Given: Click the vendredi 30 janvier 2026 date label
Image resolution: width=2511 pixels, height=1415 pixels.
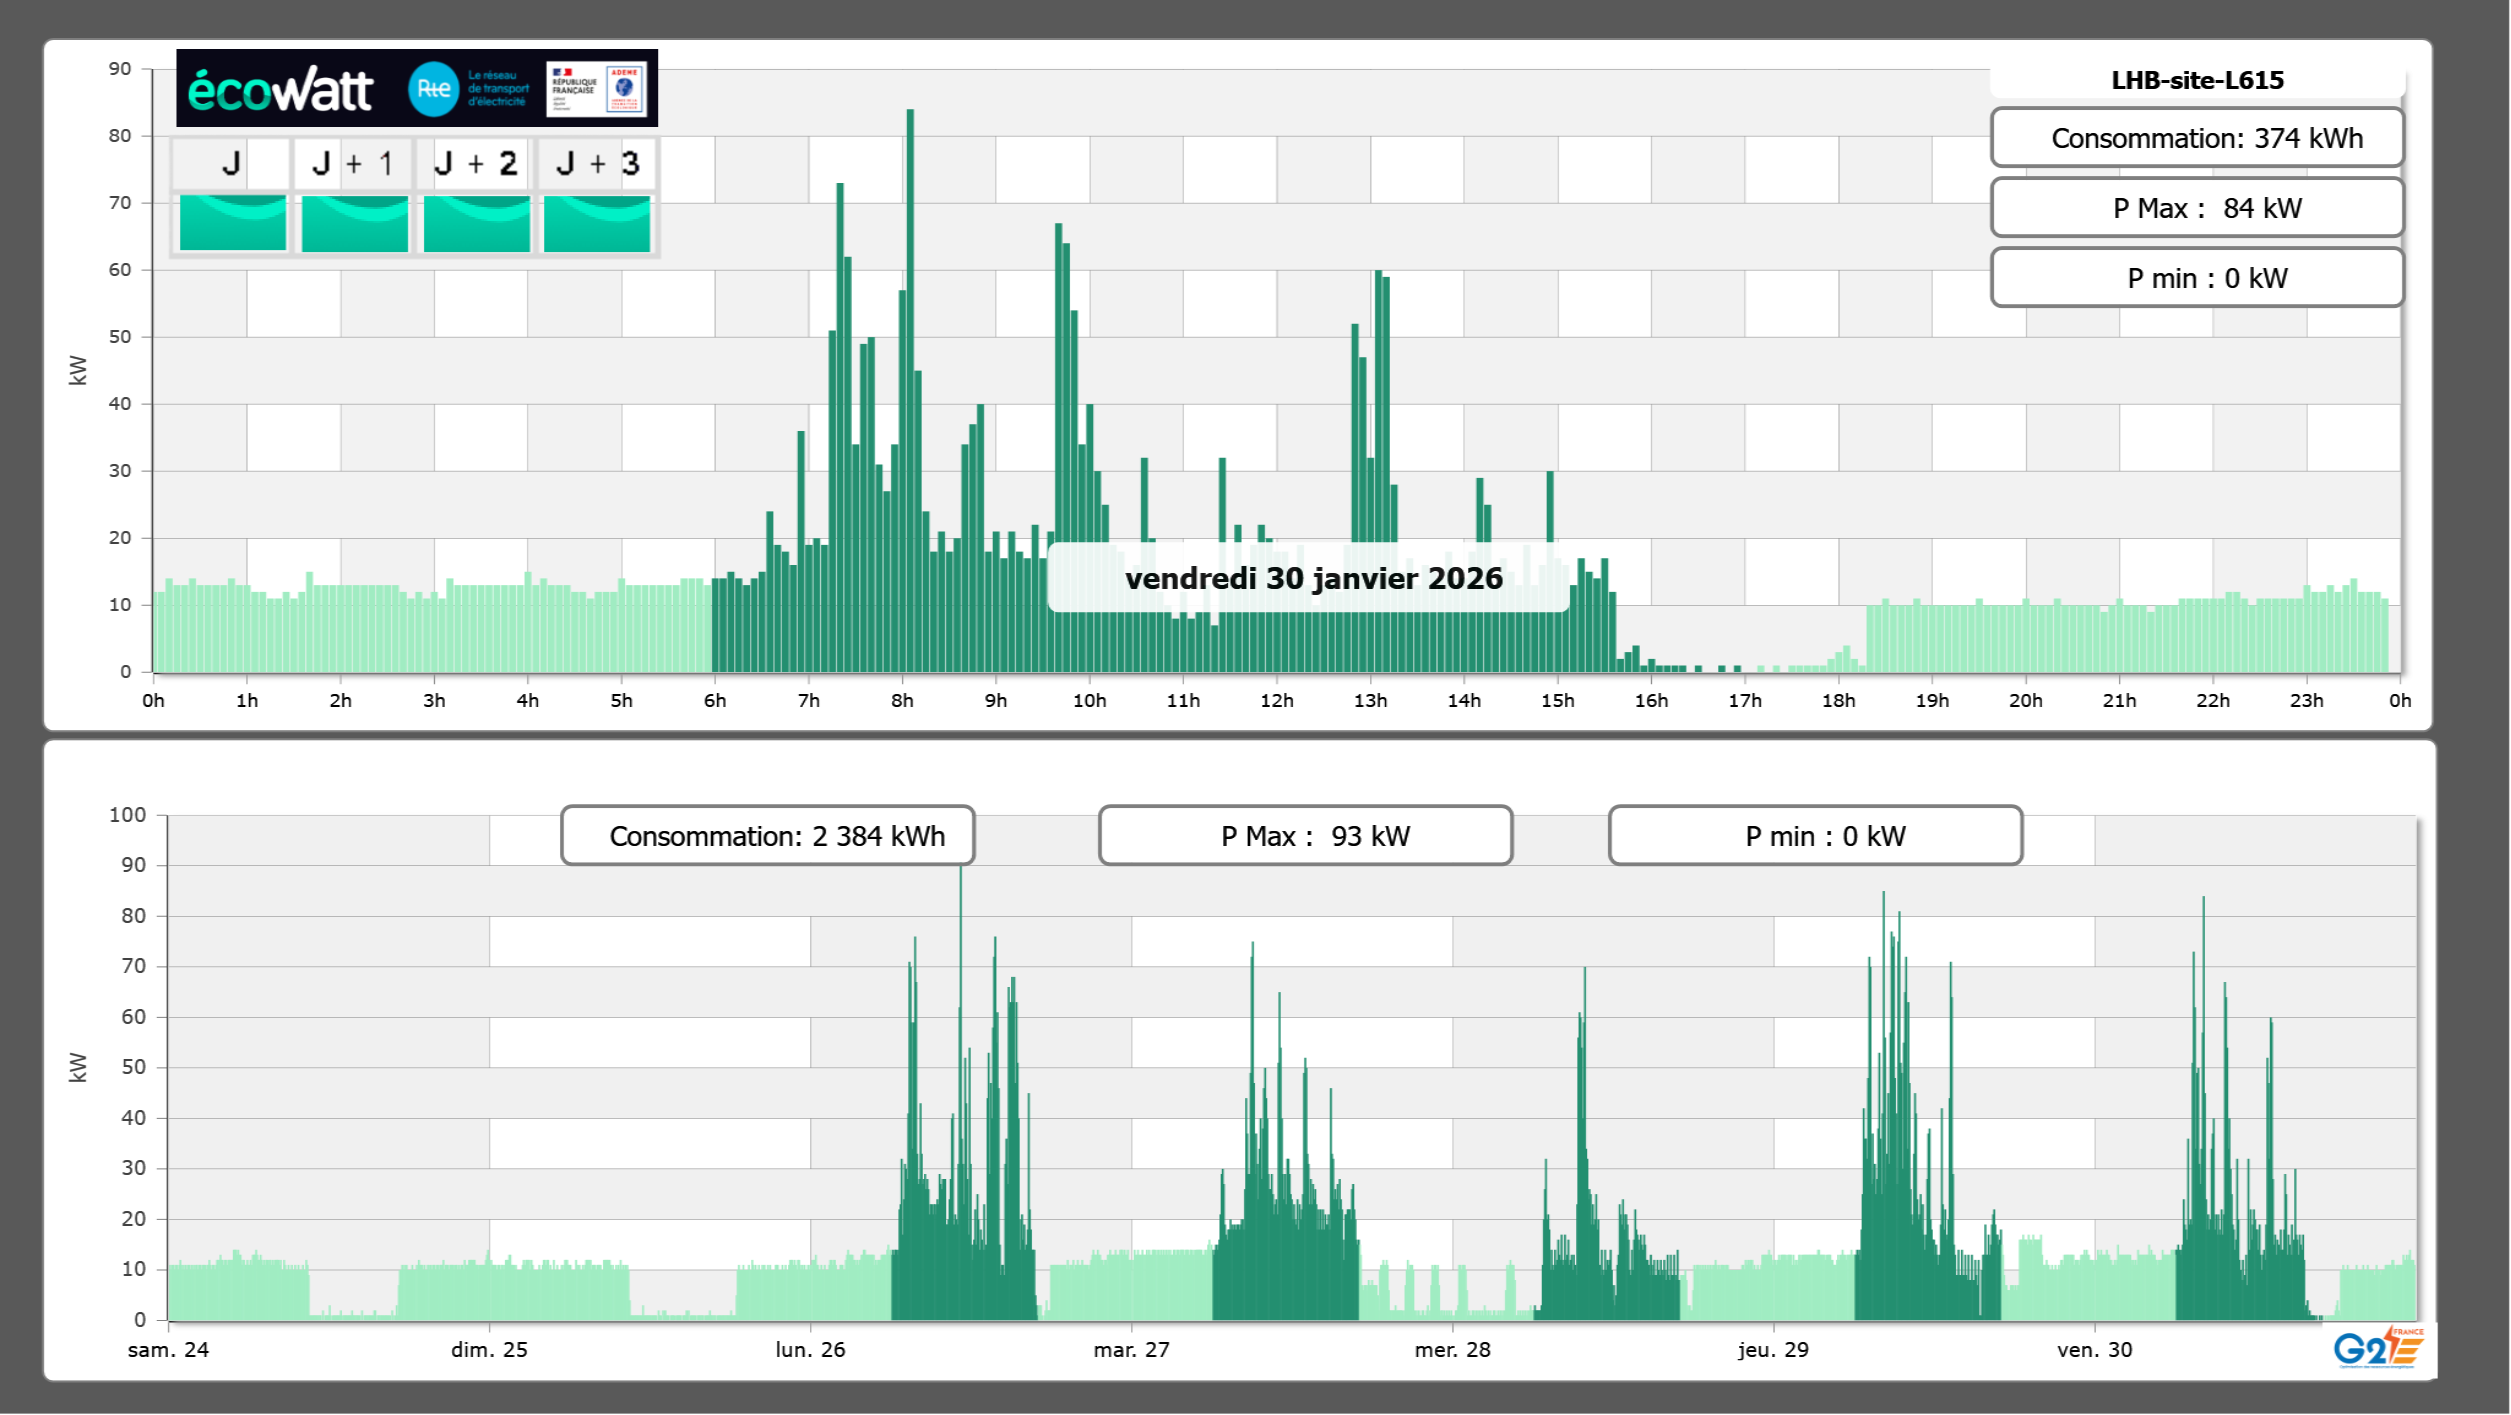Looking at the screenshot, I should pos(1312,578).
